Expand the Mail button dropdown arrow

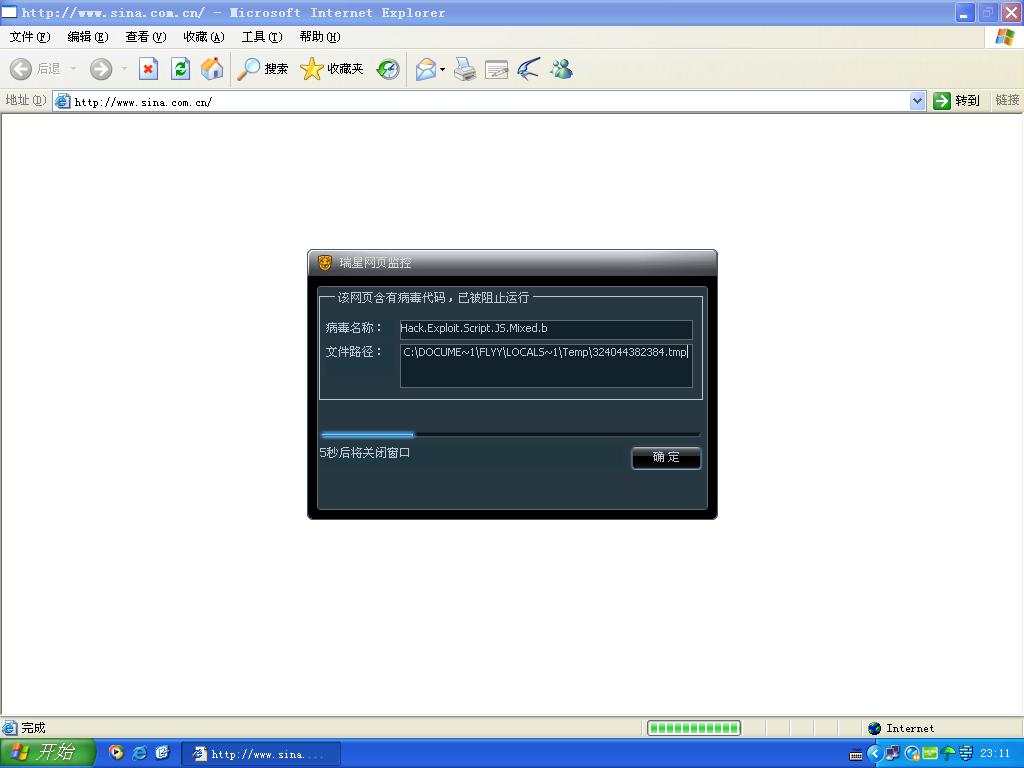pos(443,69)
